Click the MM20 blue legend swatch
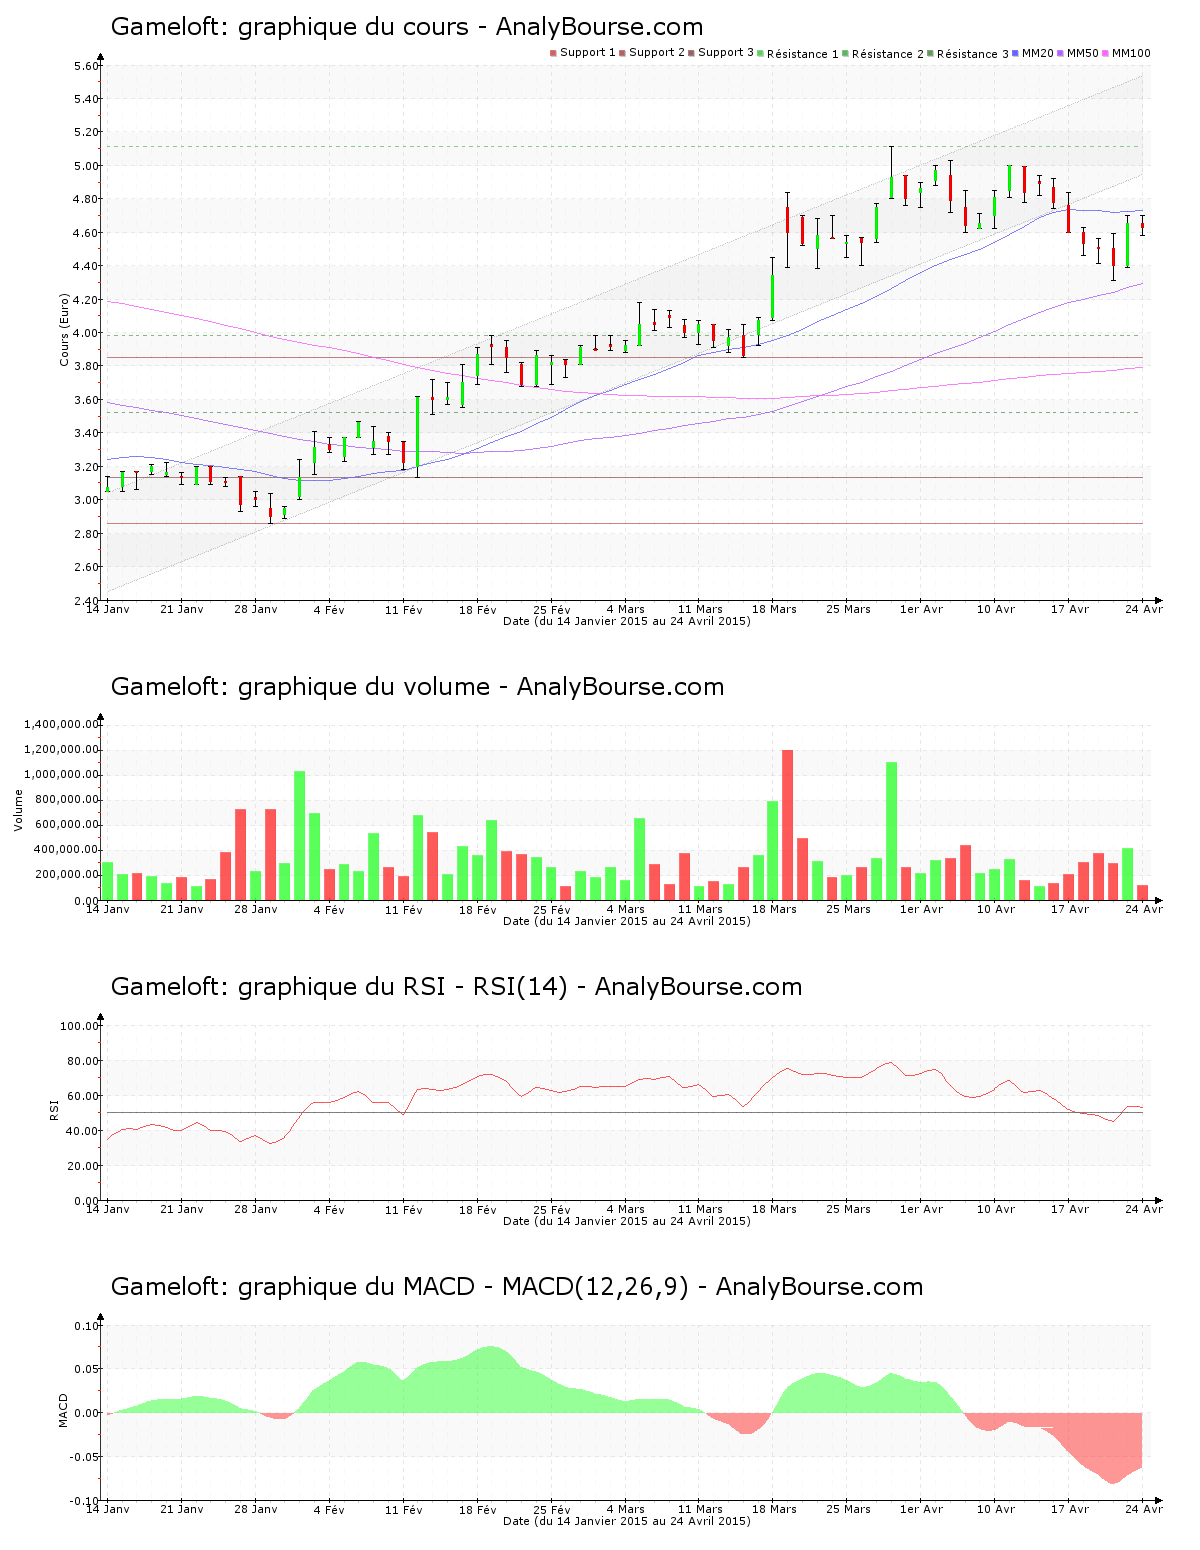This screenshot has height=1550, width=1200. coord(1016,53)
